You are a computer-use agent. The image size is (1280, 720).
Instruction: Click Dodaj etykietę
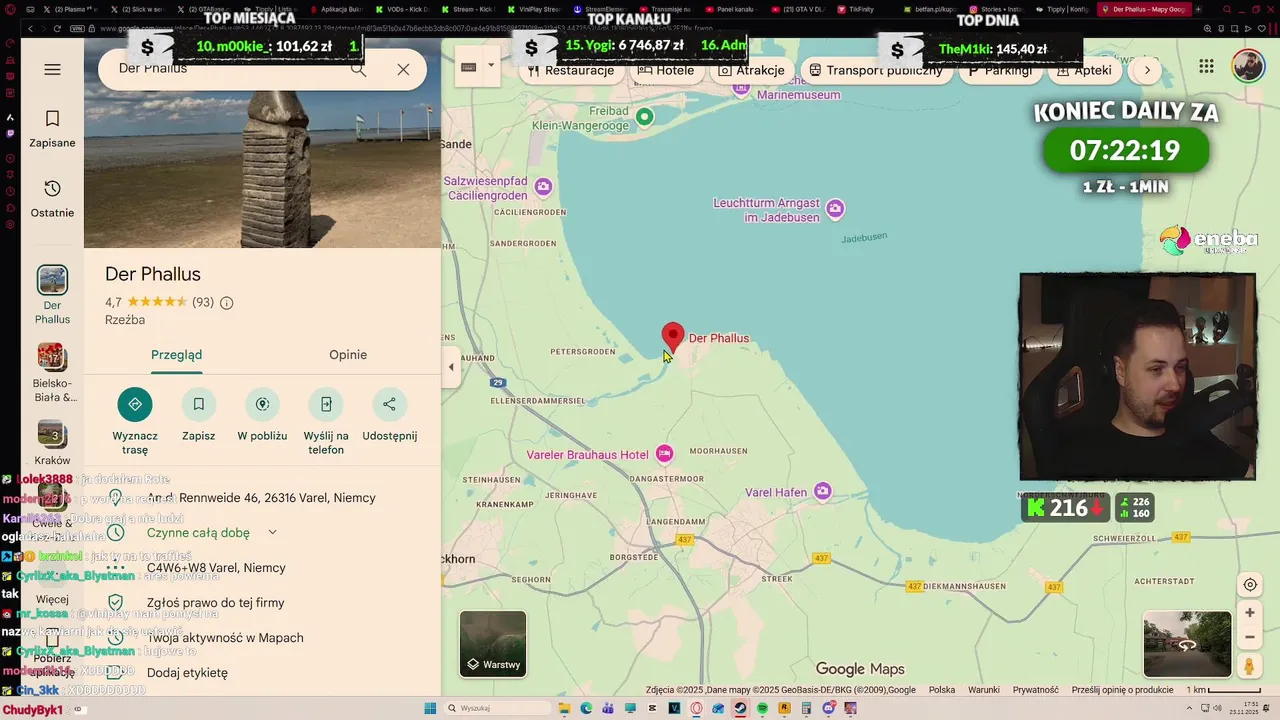262,673
